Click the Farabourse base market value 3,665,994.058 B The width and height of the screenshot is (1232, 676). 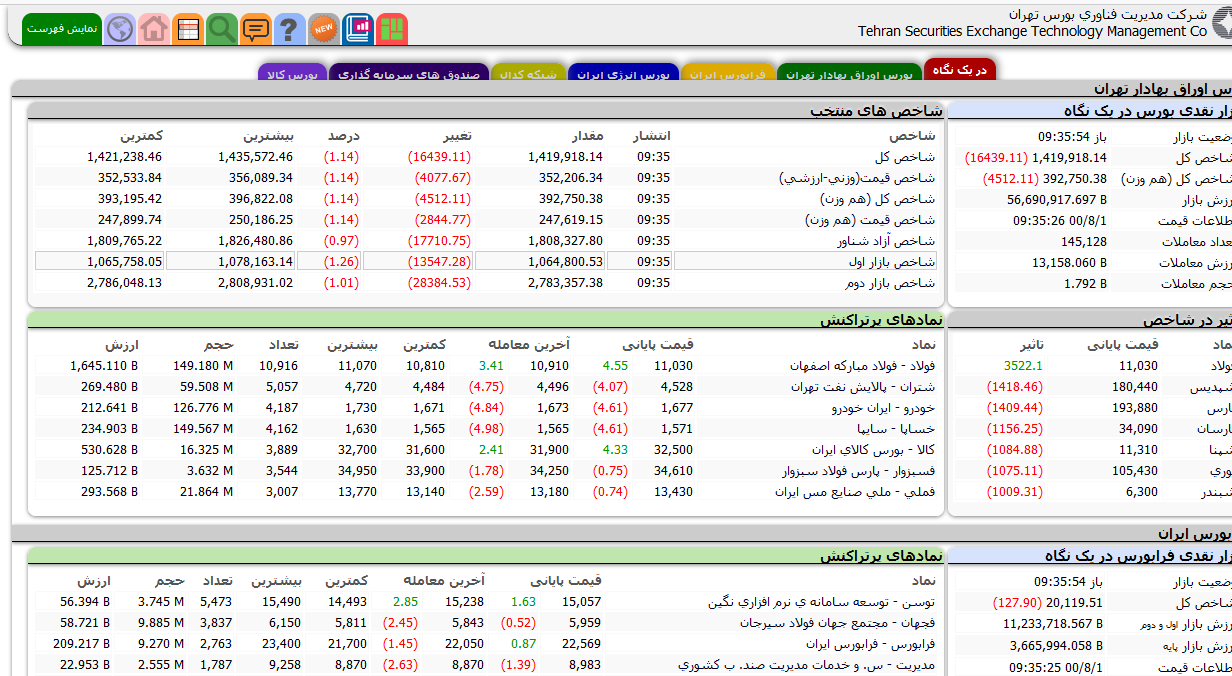pyautogui.click(x=1057, y=645)
